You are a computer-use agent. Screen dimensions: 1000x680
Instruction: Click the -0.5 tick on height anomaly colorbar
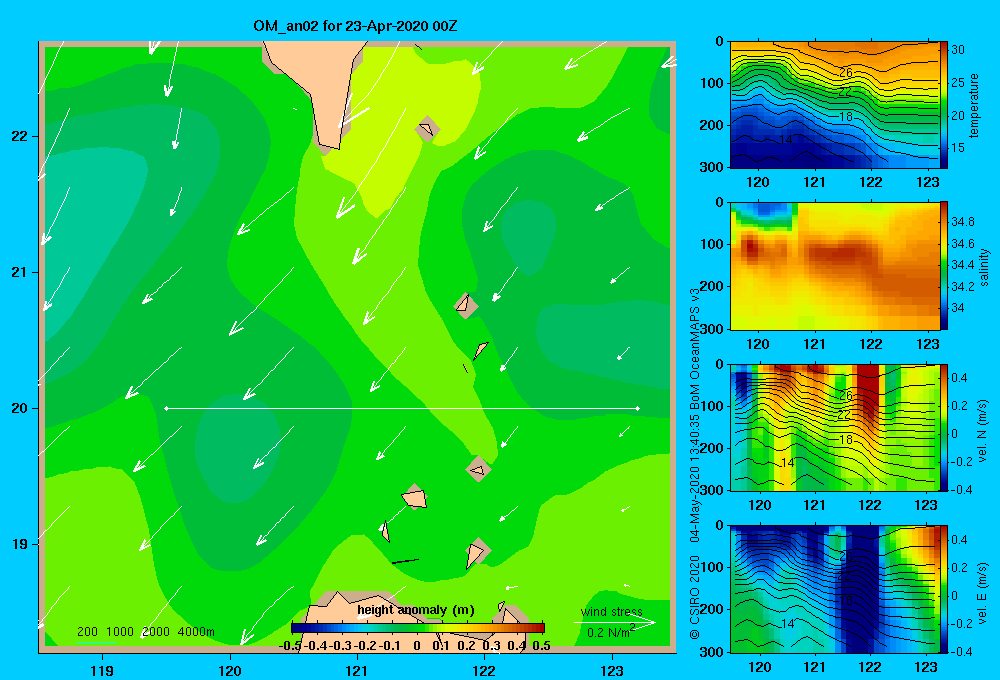(x=290, y=646)
